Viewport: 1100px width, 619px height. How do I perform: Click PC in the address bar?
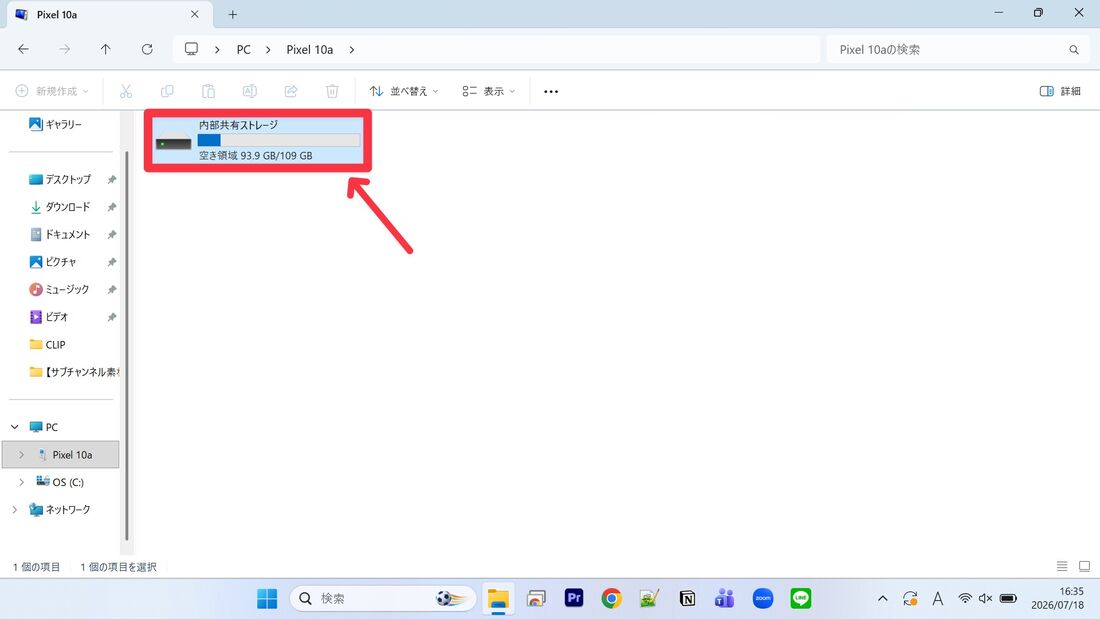243,50
